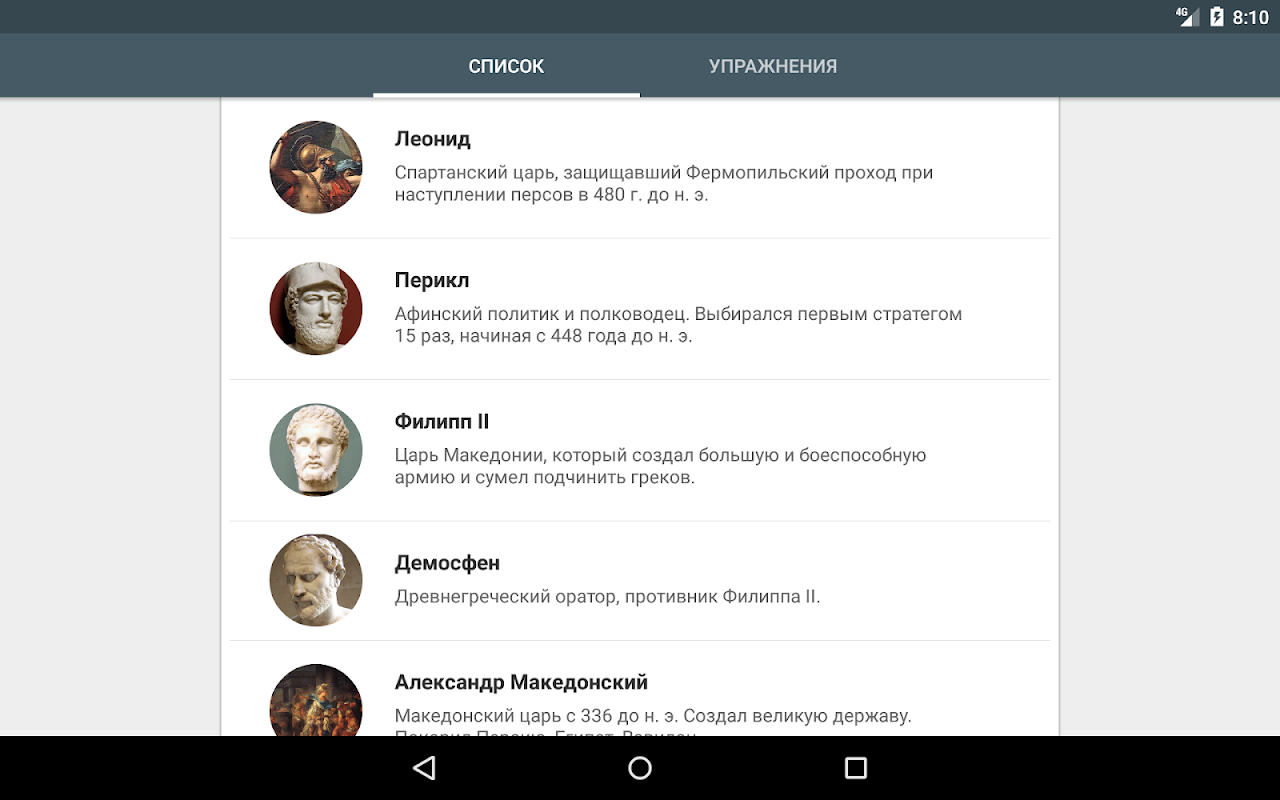Image resolution: width=1280 pixels, height=800 pixels.
Task: Open the Демосфен name heading
Action: tap(447, 563)
